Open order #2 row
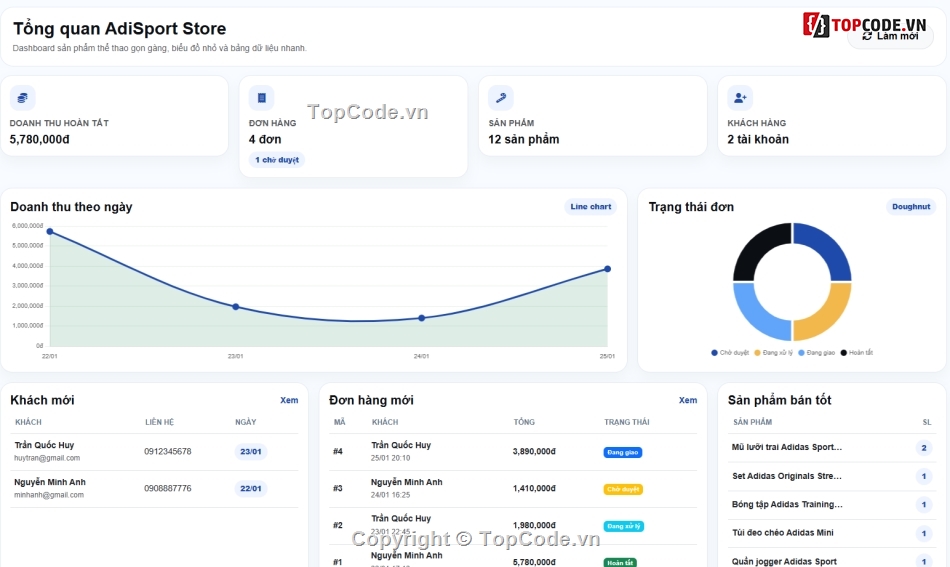 point(513,525)
